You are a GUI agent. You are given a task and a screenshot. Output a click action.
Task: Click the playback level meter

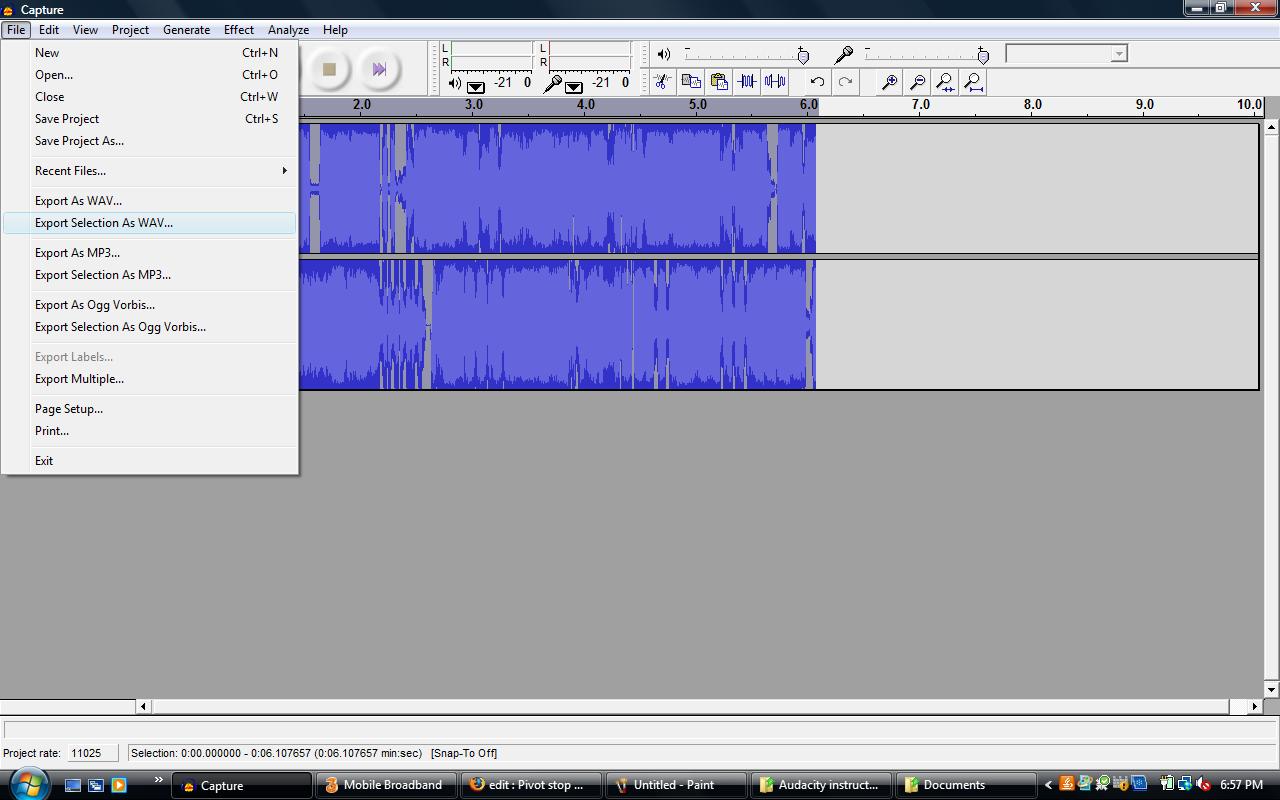(492, 55)
